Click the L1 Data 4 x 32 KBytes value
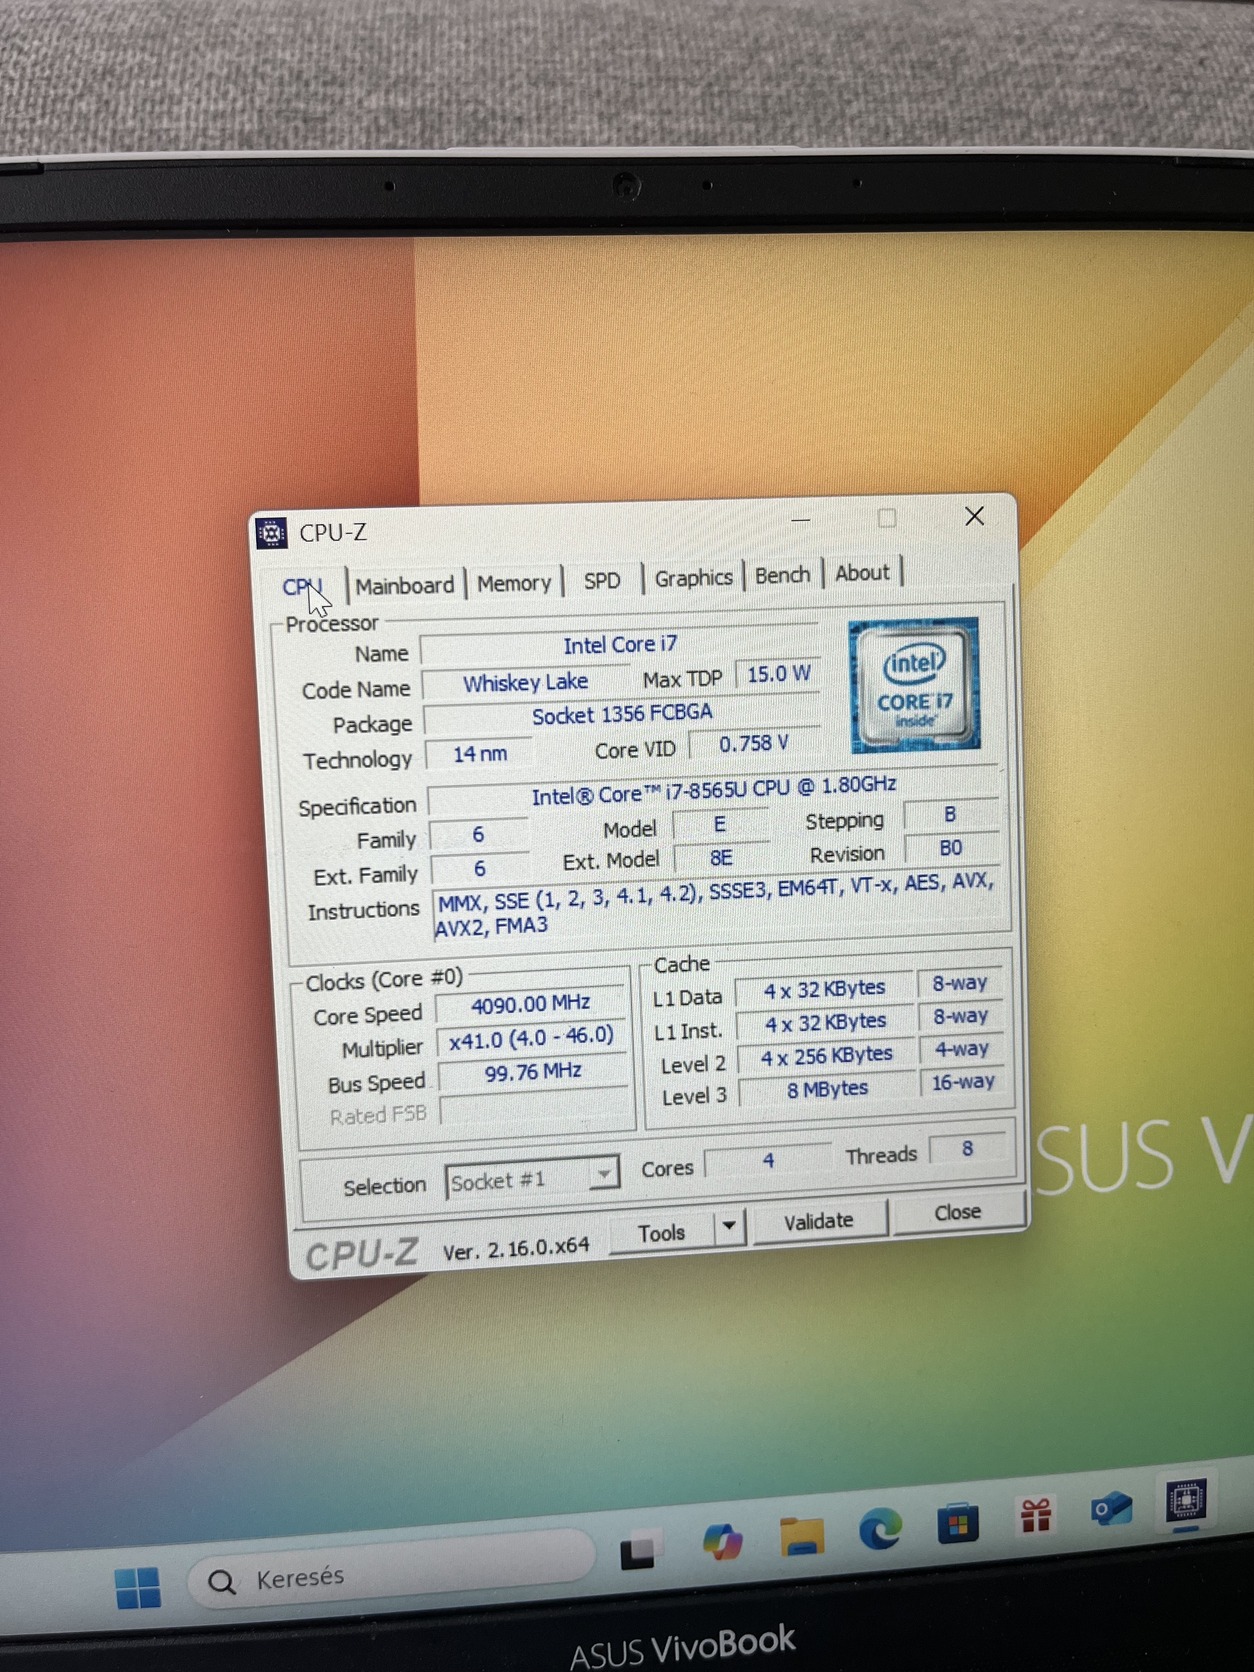The height and width of the screenshot is (1672, 1254). pos(825,990)
